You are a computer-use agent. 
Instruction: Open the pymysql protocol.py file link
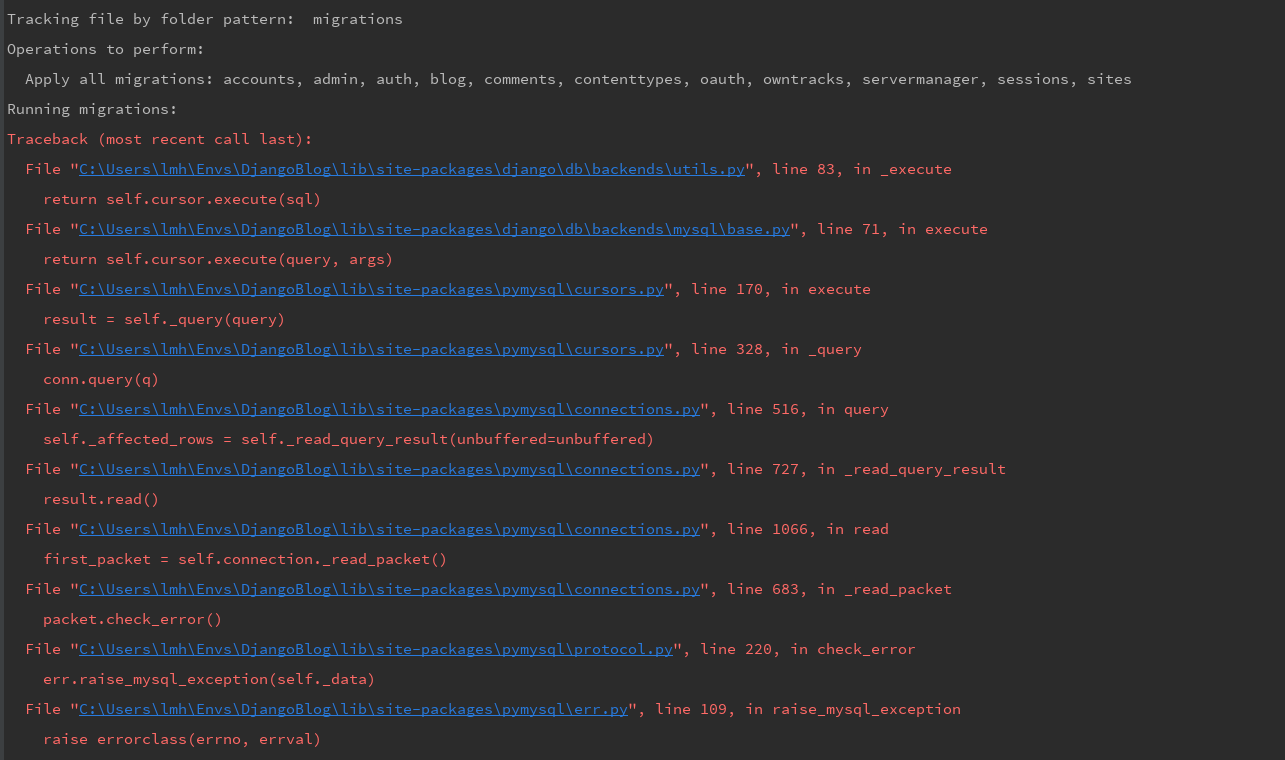(x=376, y=649)
